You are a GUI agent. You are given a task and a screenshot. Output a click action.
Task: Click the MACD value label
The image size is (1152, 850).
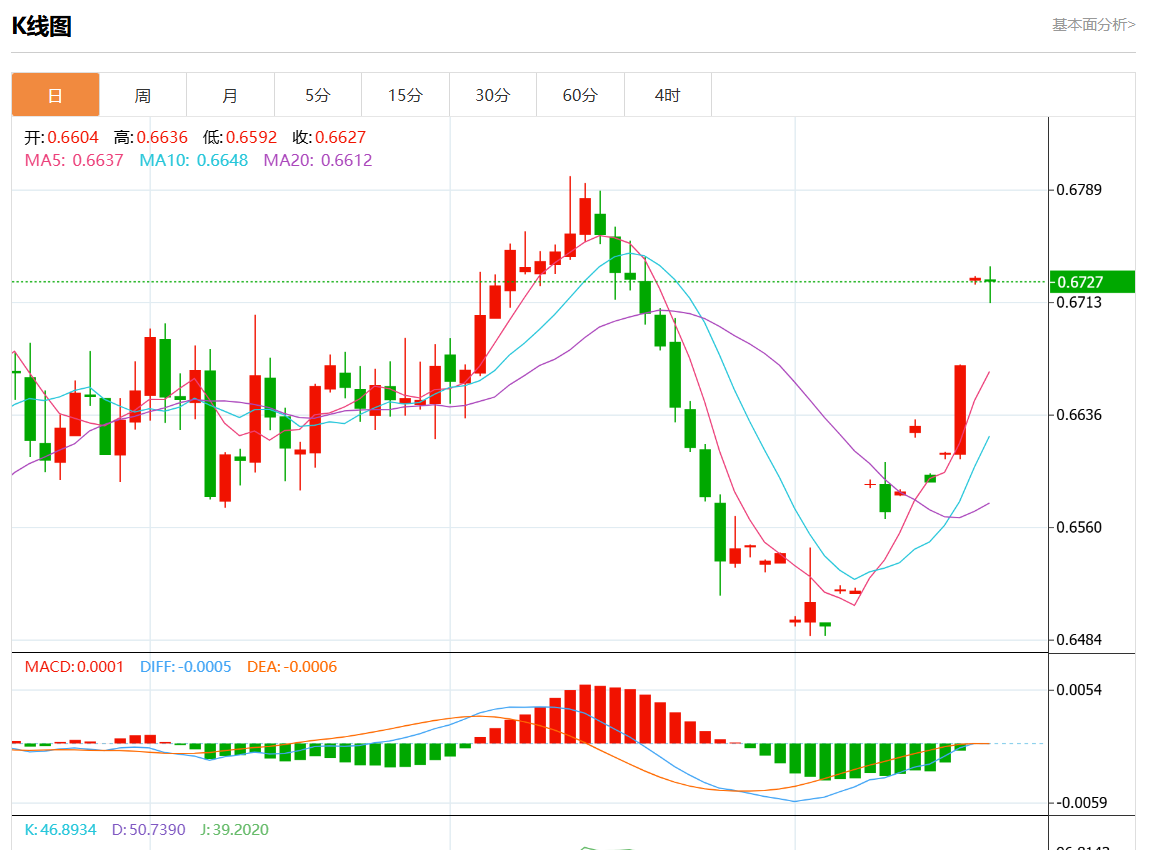point(74,666)
